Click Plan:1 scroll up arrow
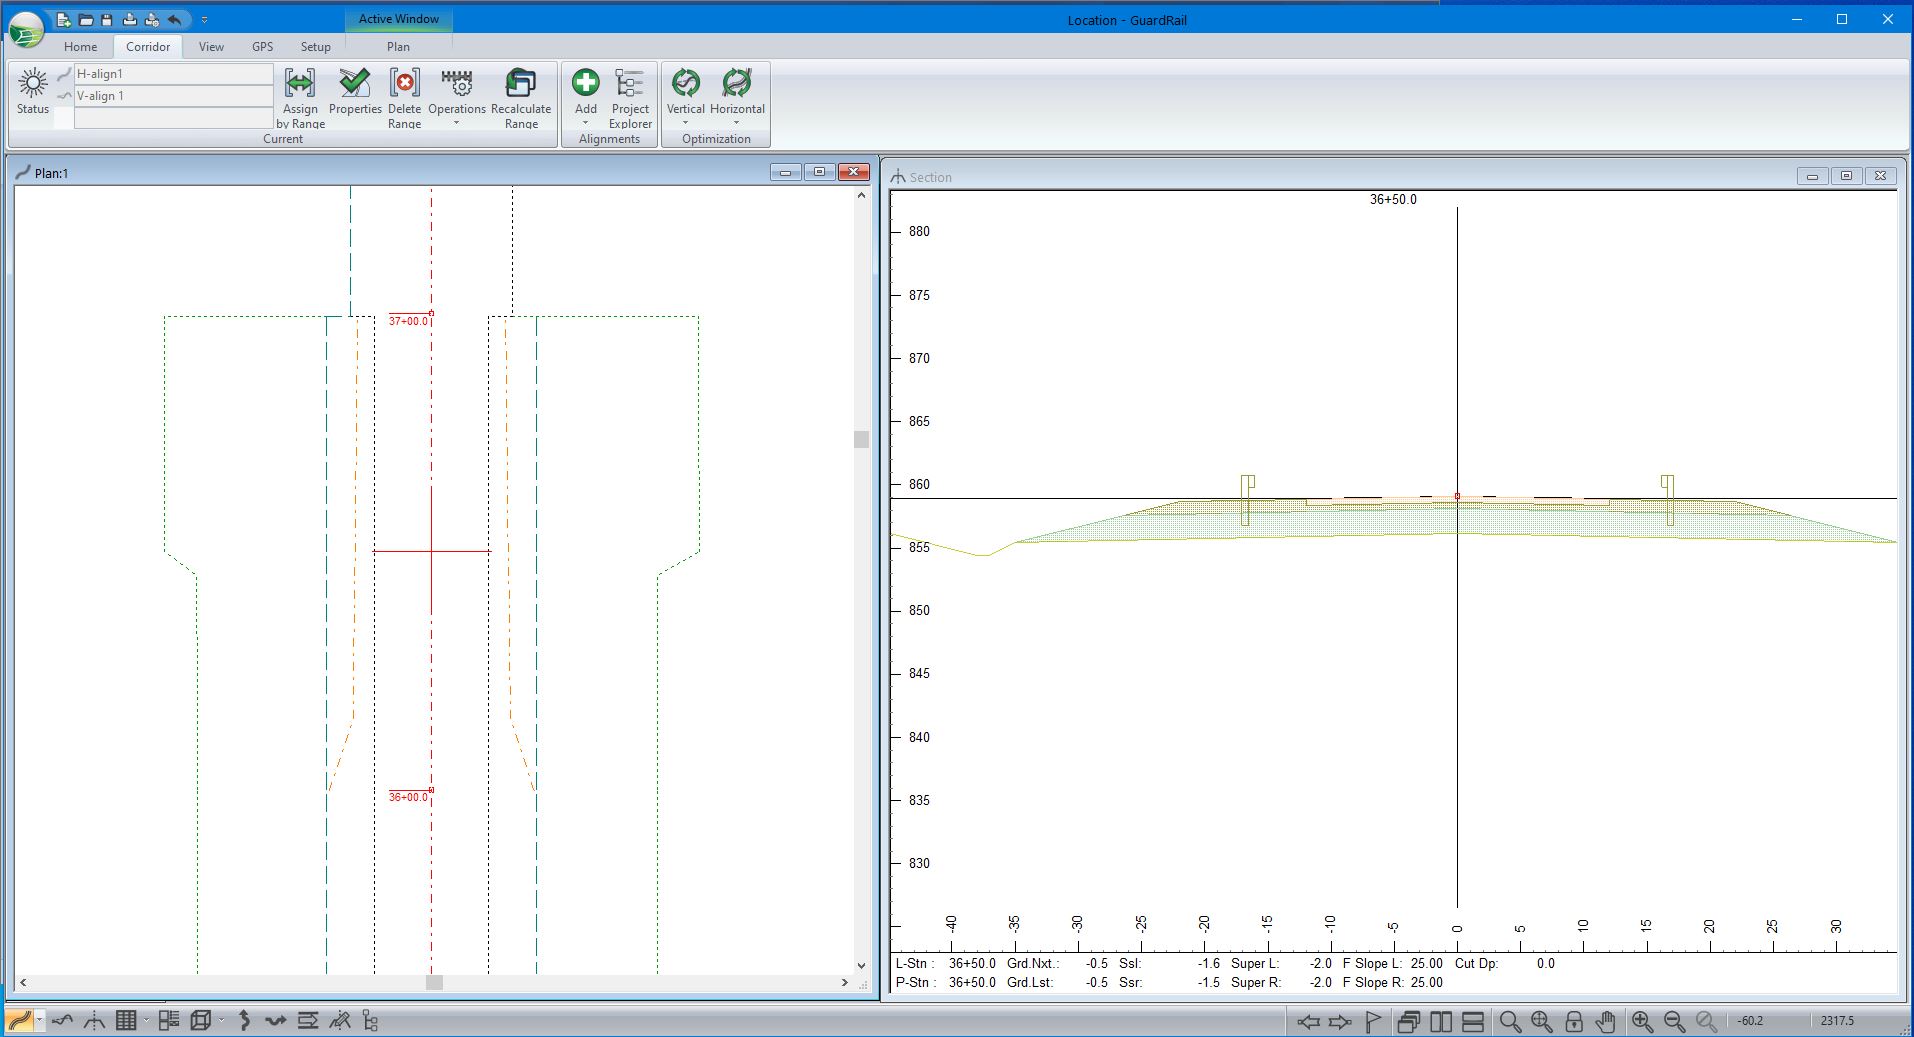 861,196
